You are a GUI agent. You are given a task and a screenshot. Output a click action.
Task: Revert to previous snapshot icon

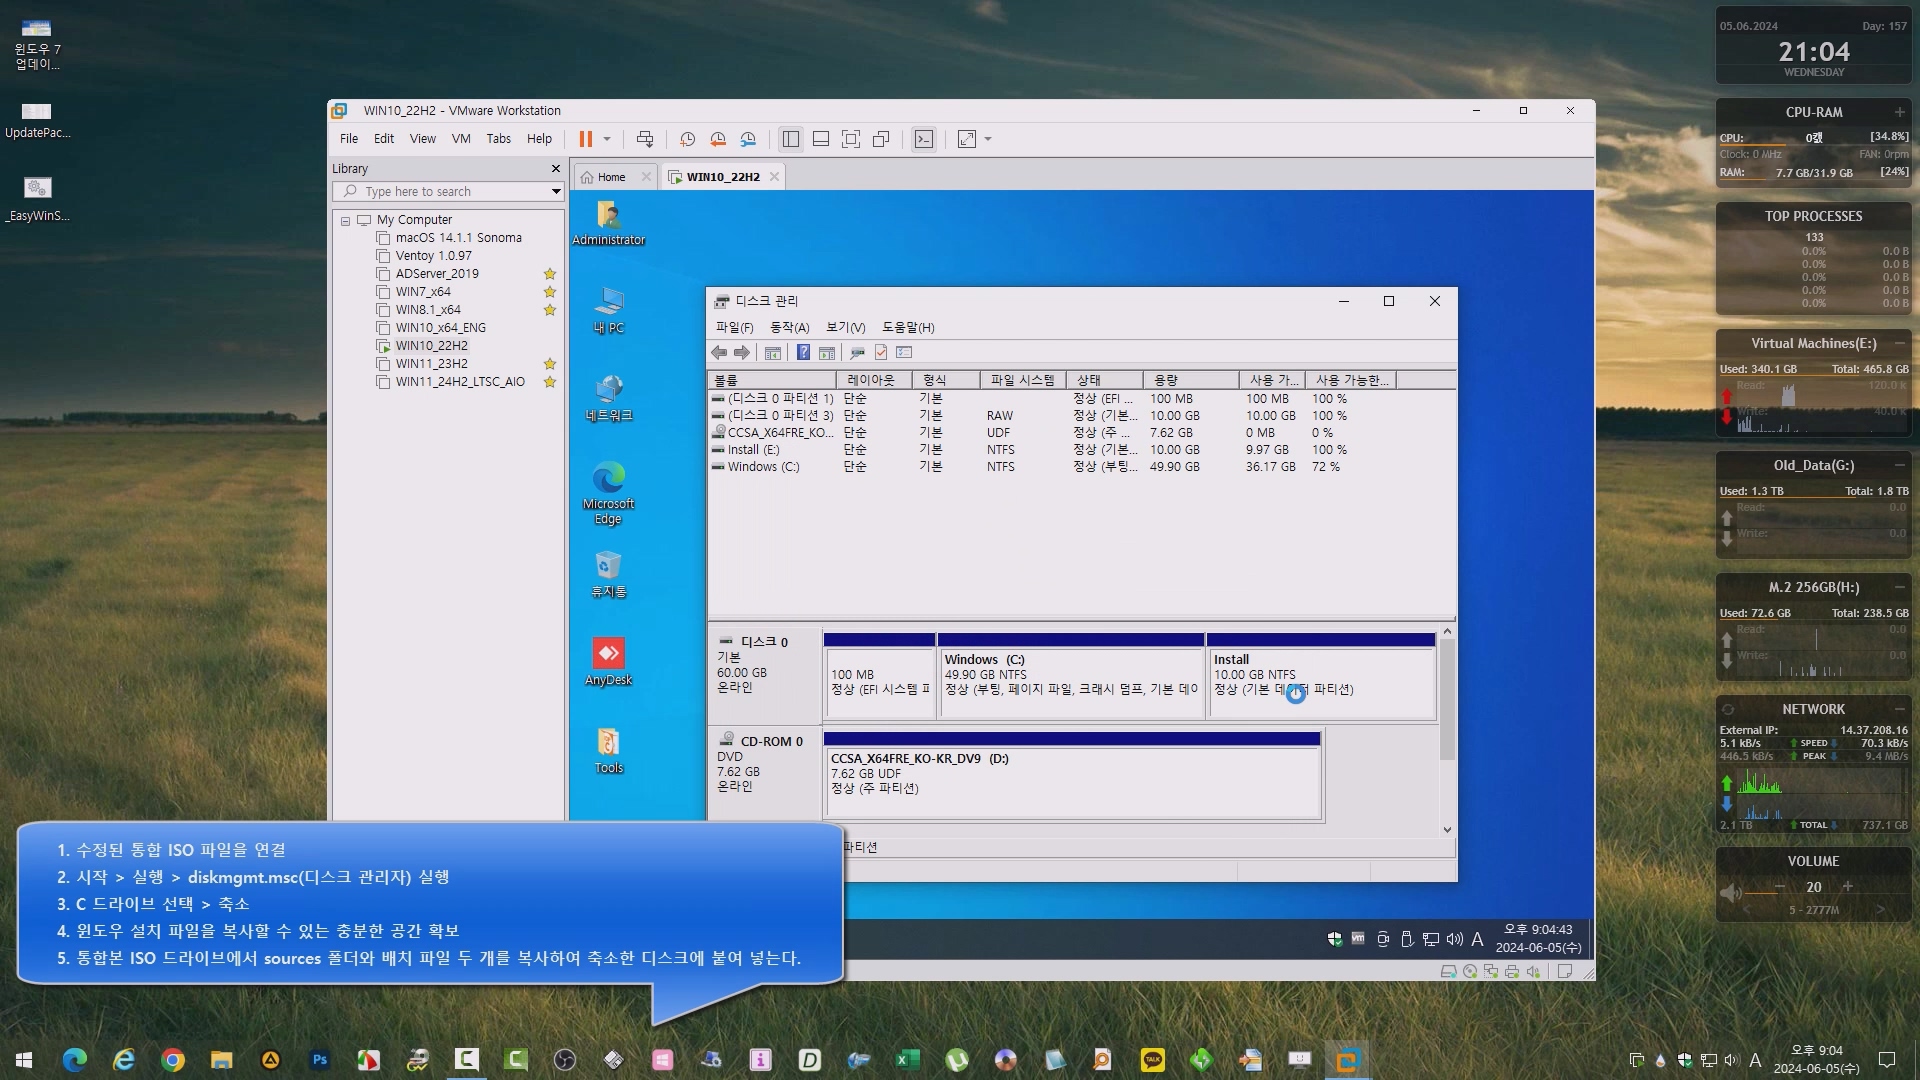[x=717, y=139]
